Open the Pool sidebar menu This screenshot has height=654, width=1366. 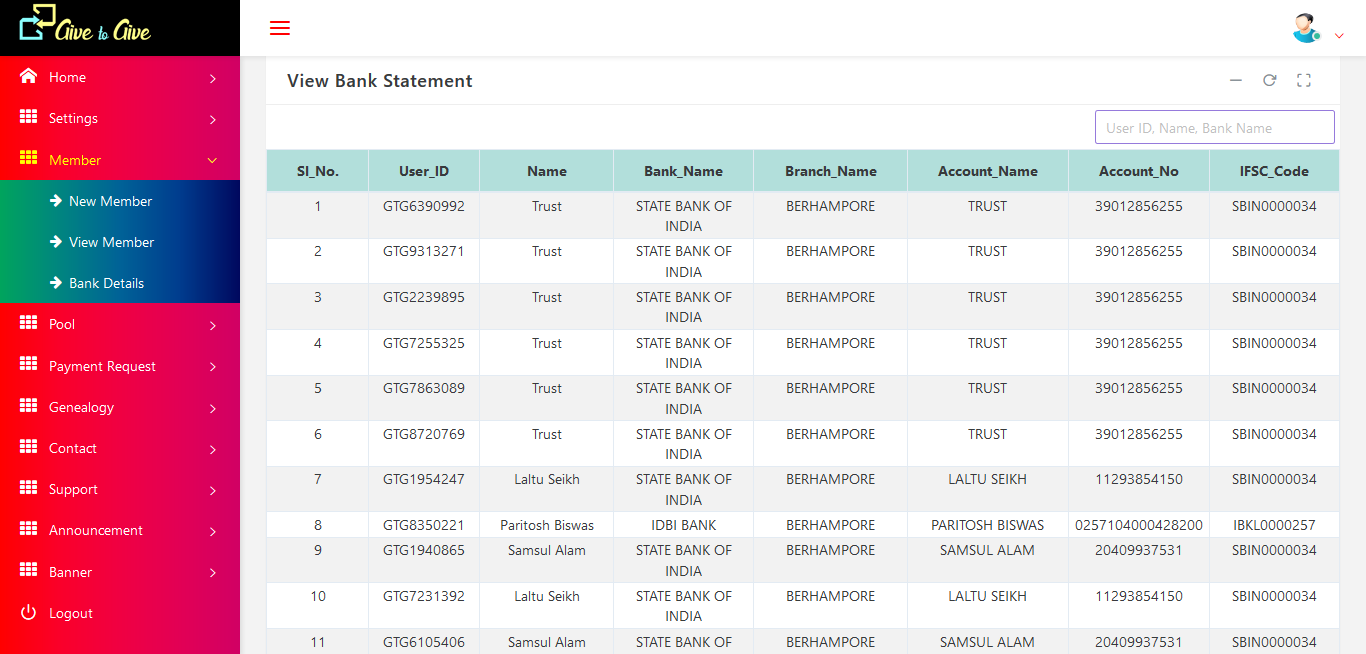coord(120,324)
